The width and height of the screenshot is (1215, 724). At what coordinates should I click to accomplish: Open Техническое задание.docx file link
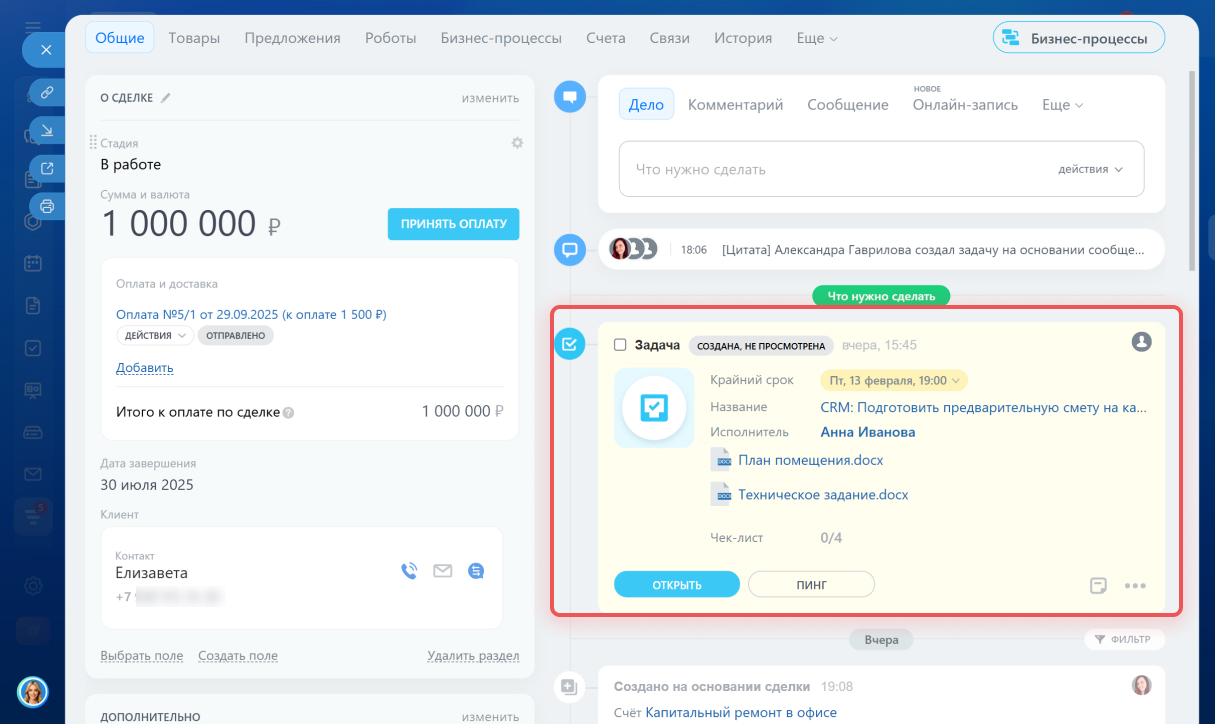822,494
